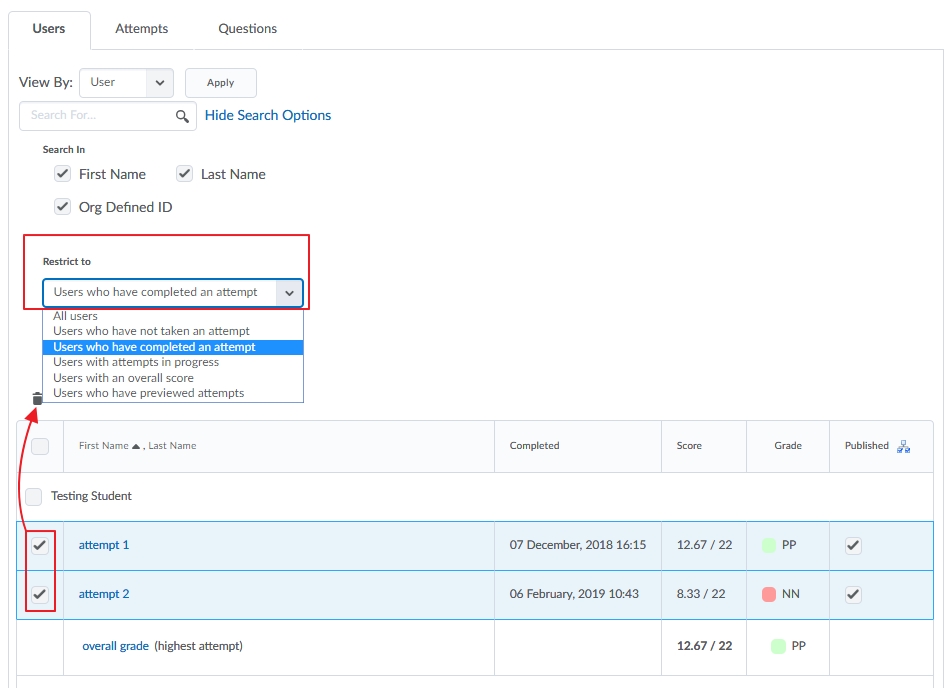This screenshot has width=951, height=688.
Task: Click Hide Search Options link
Action: (267, 115)
